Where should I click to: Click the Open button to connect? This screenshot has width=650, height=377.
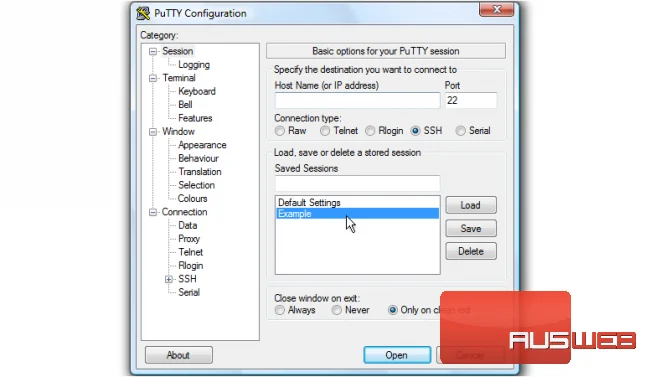point(397,355)
